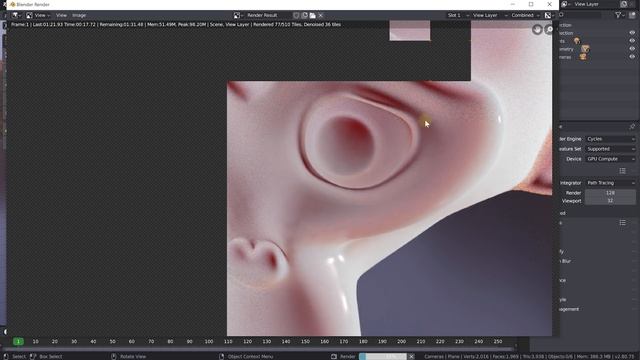Click the Viewport samples field 32

tap(610, 201)
